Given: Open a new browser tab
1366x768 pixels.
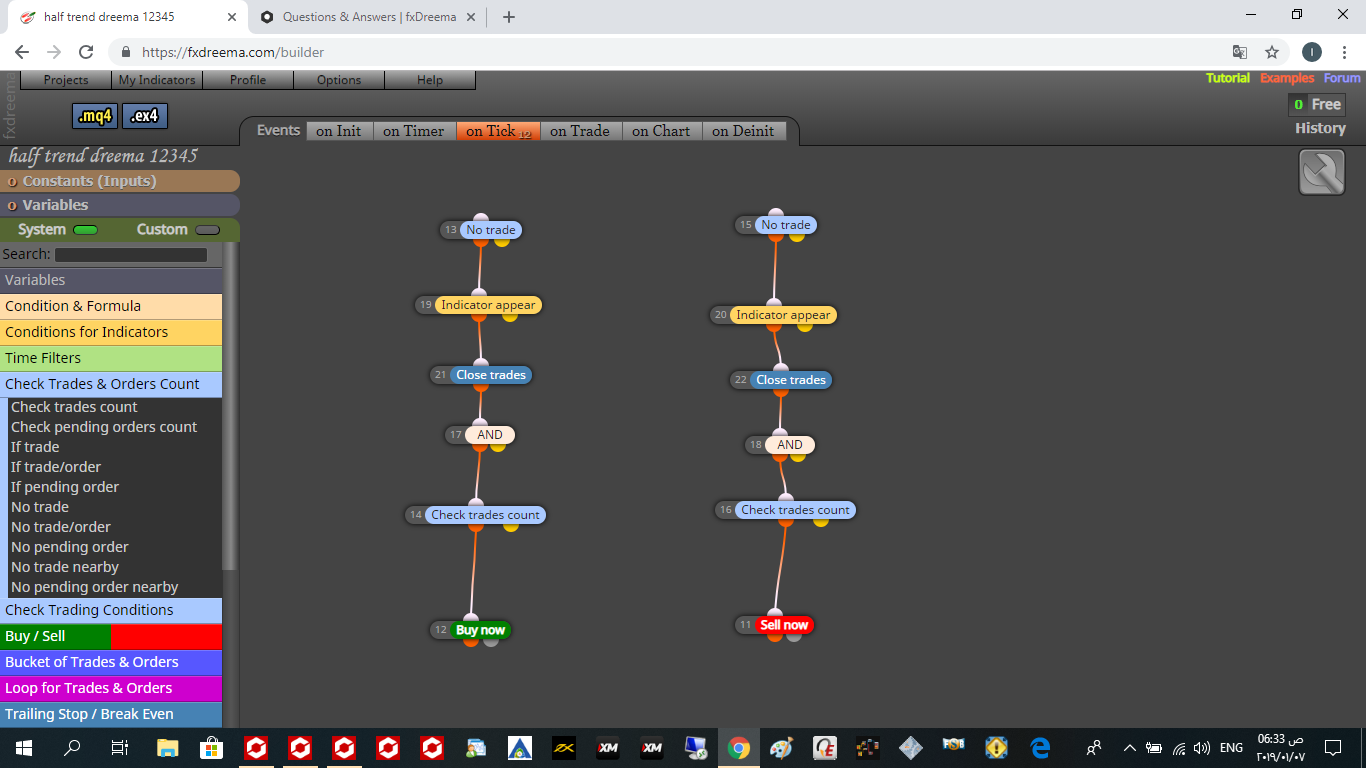Looking at the screenshot, I should tap(508, 17).
